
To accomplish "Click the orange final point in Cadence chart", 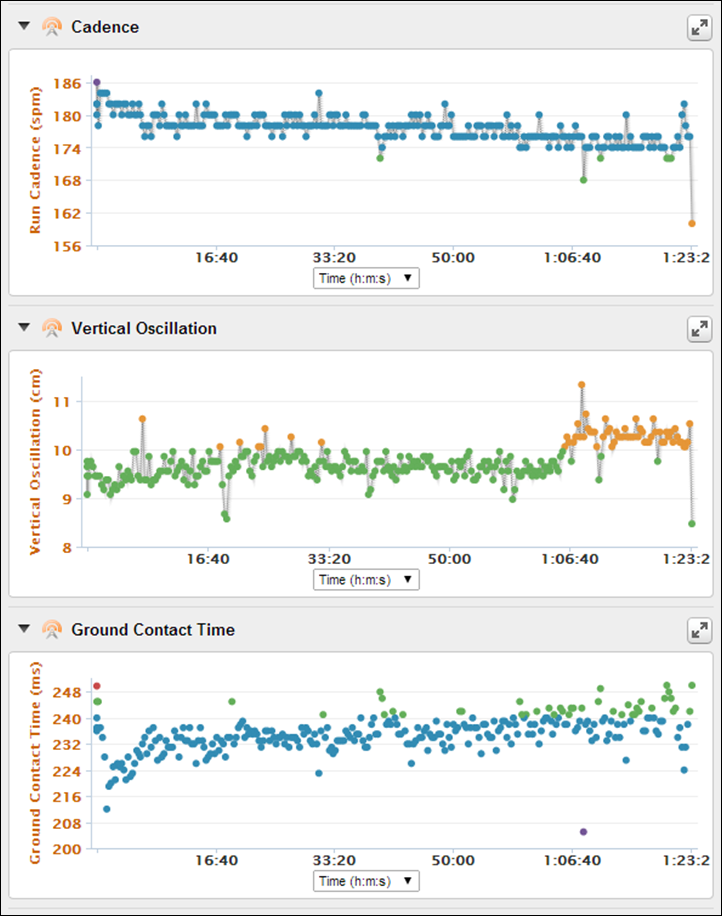I will point(692,223).
